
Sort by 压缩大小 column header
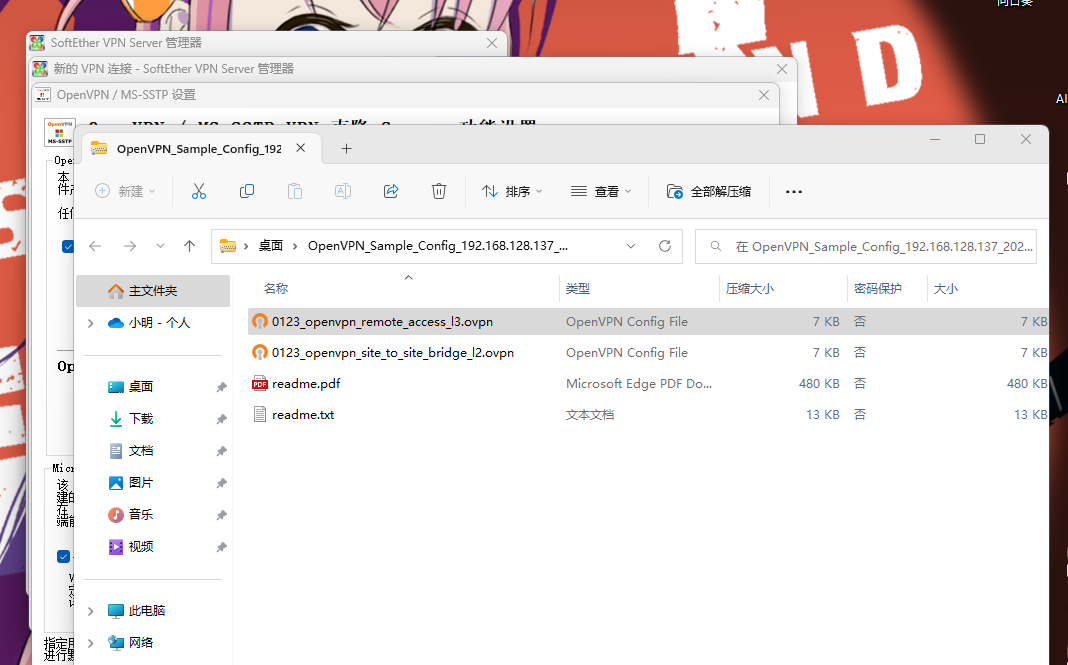point(749,289)
